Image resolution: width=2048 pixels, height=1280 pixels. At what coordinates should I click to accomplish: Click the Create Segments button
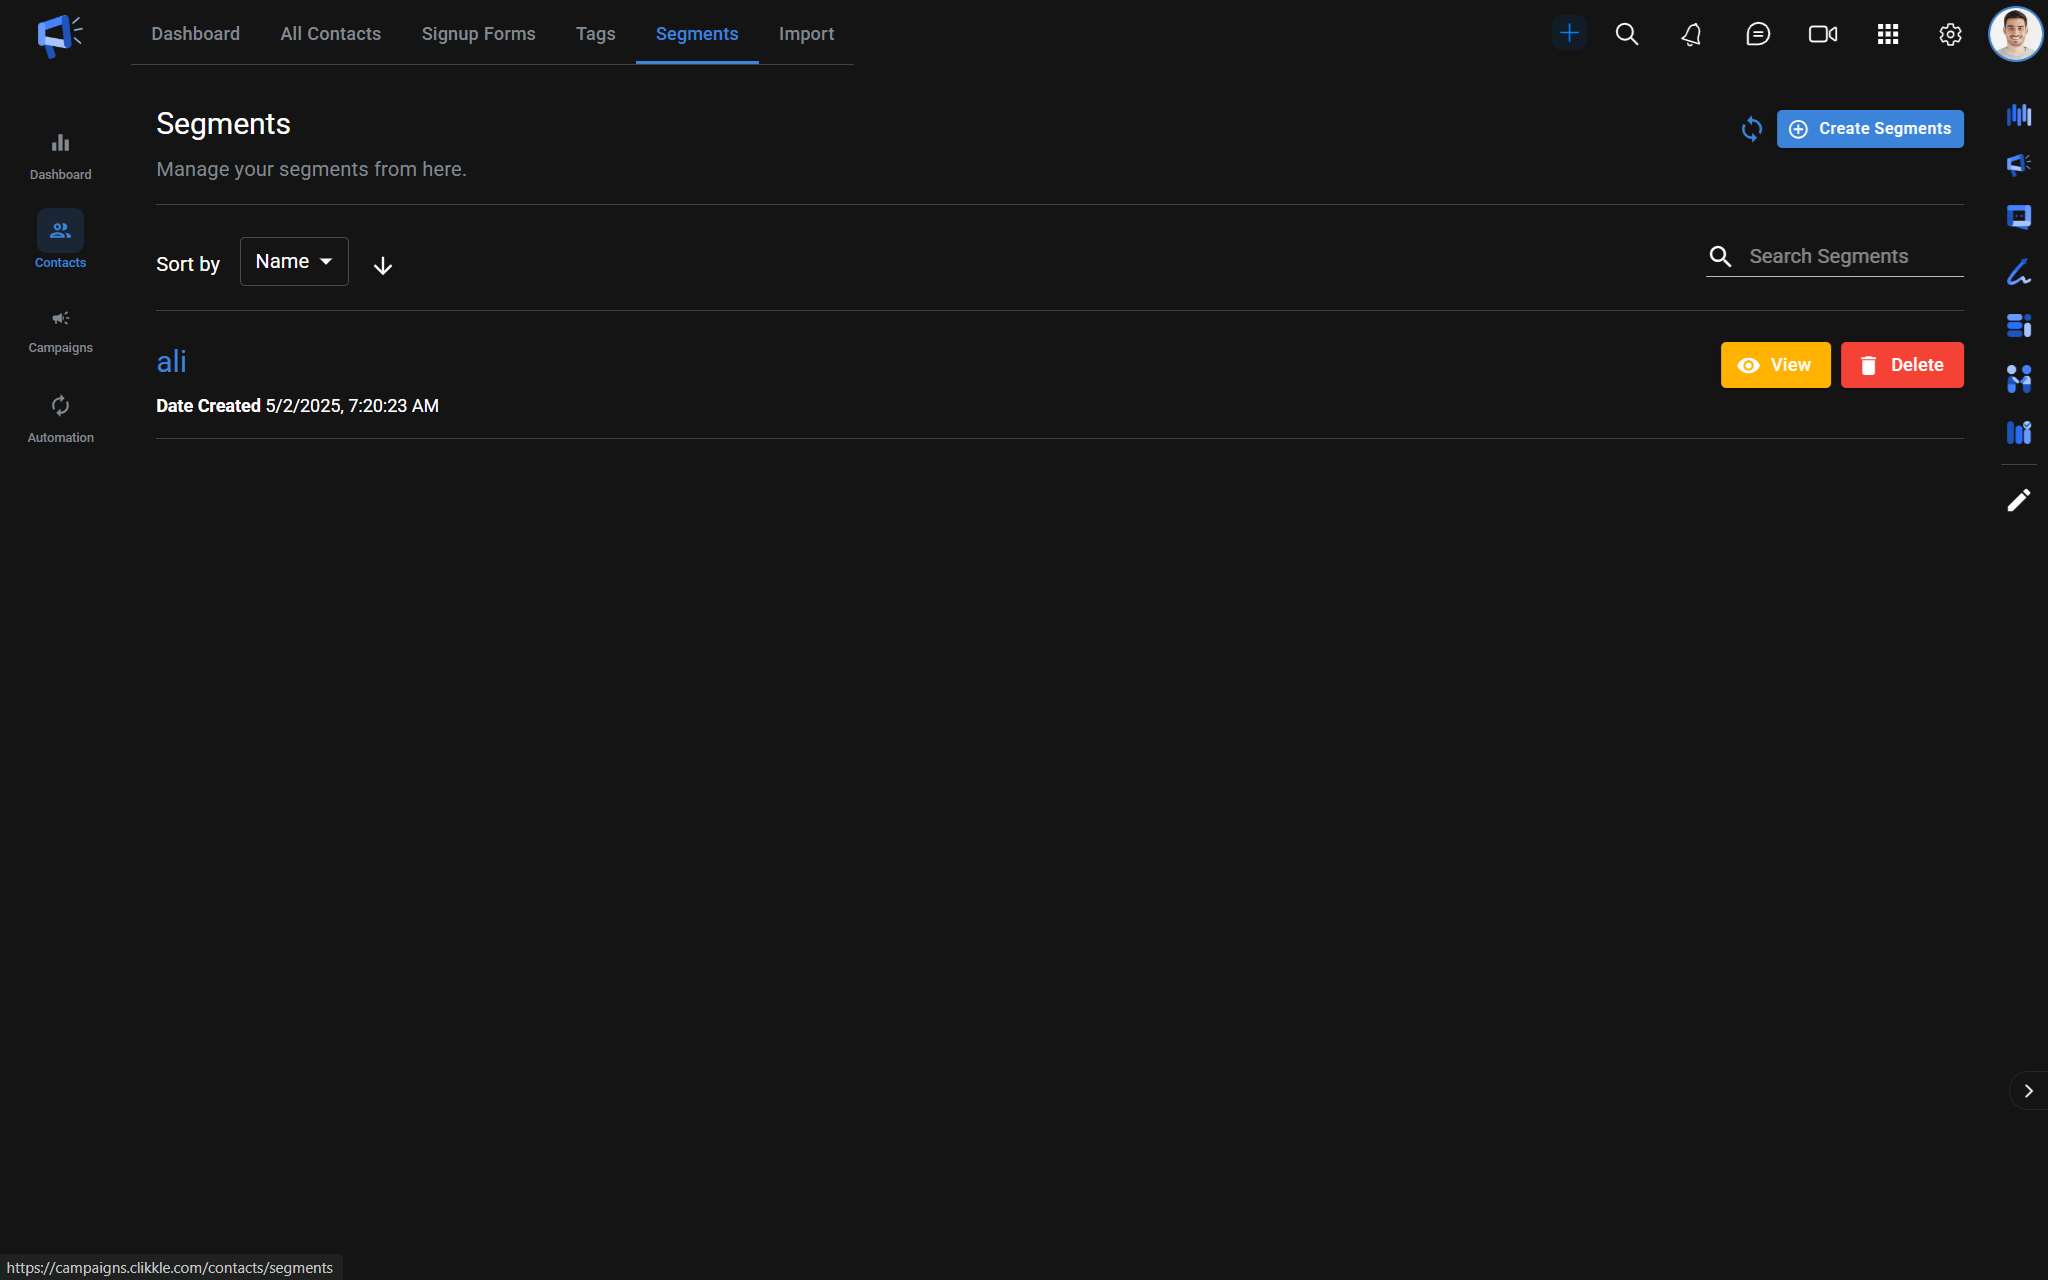click(1869, 129)
